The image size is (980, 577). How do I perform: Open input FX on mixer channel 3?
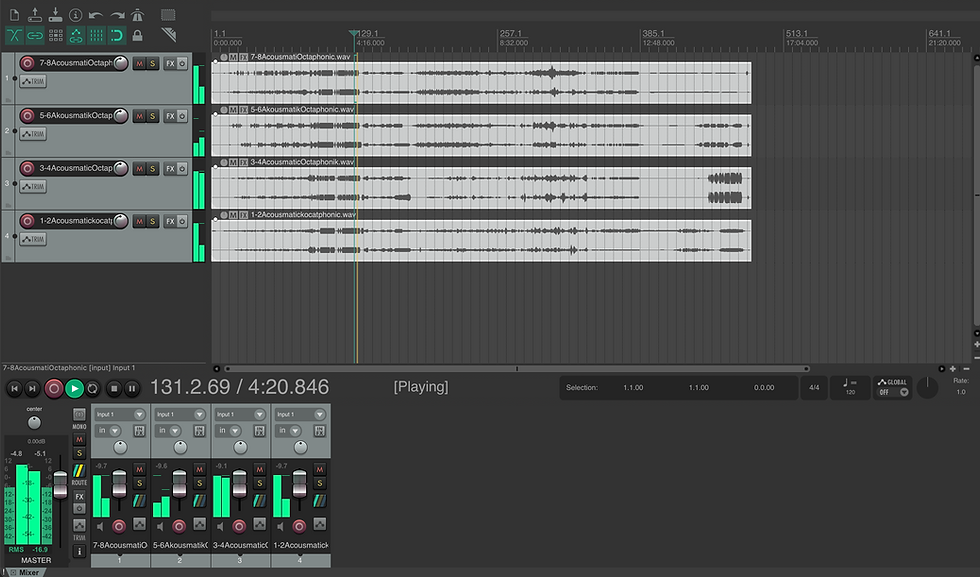[x=259, y=431]
